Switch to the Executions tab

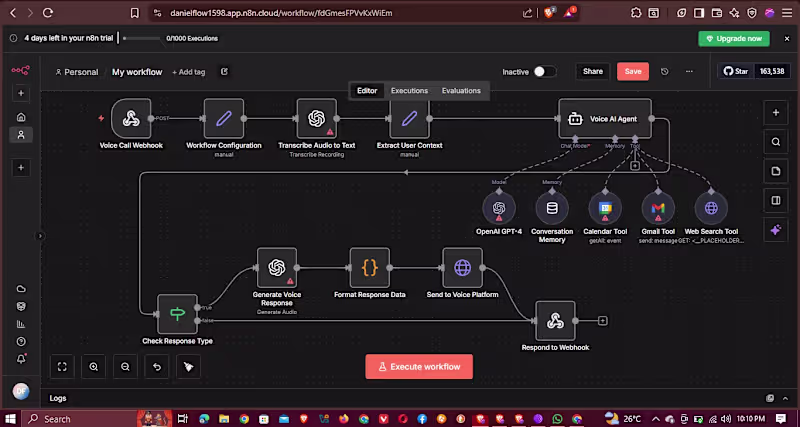click(409, 90)
